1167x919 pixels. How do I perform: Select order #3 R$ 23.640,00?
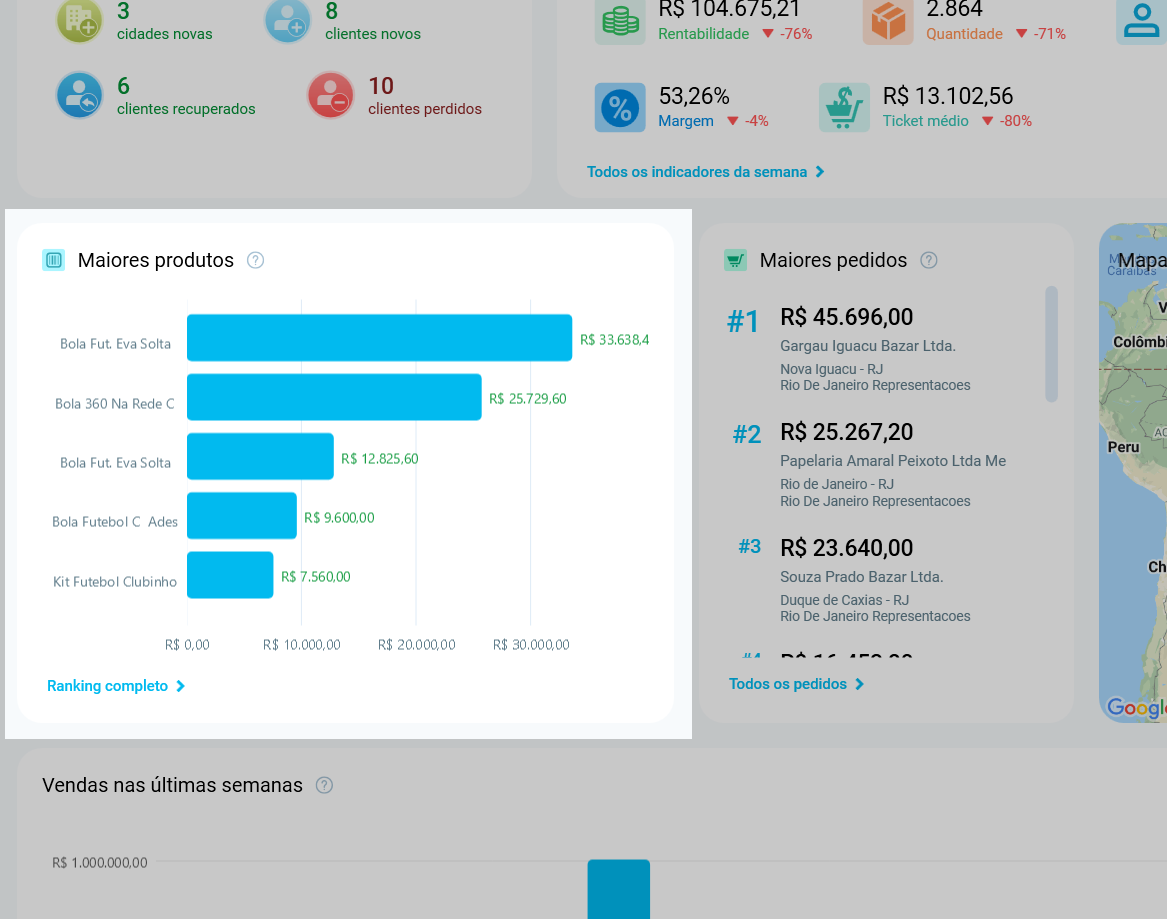click(x=846, y=548)
